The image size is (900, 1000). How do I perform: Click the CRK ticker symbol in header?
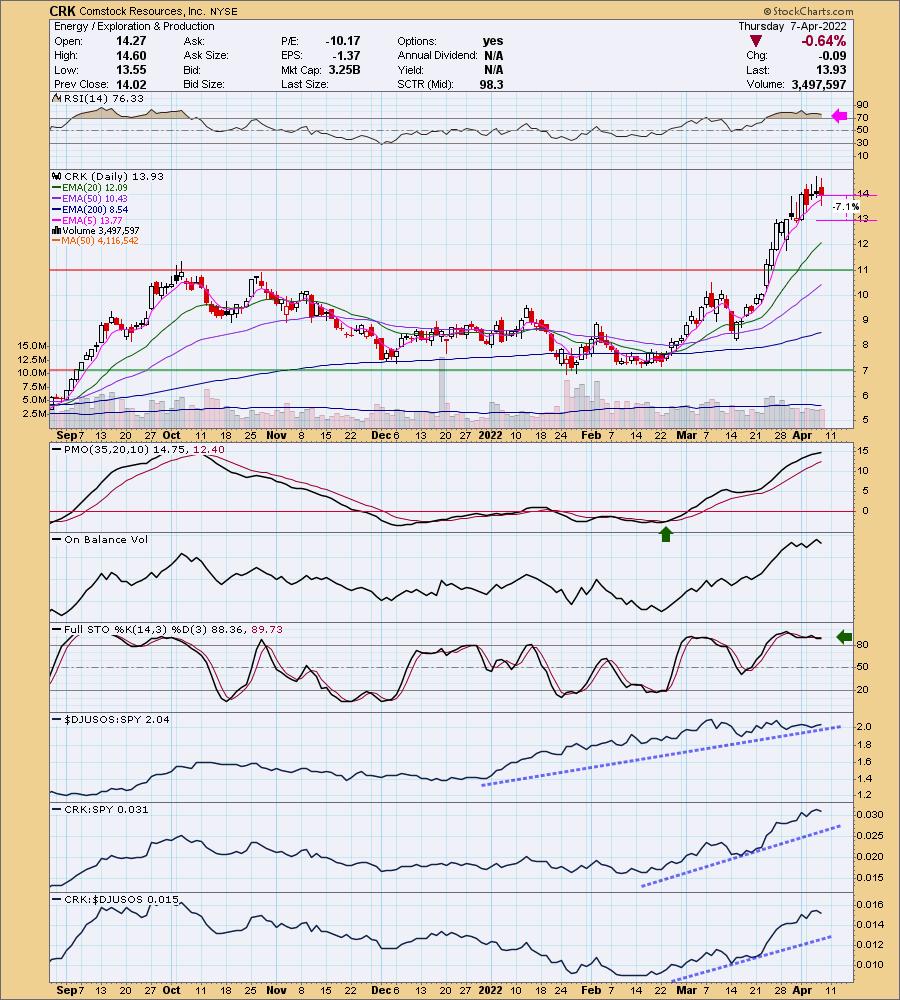click(63, 11)
